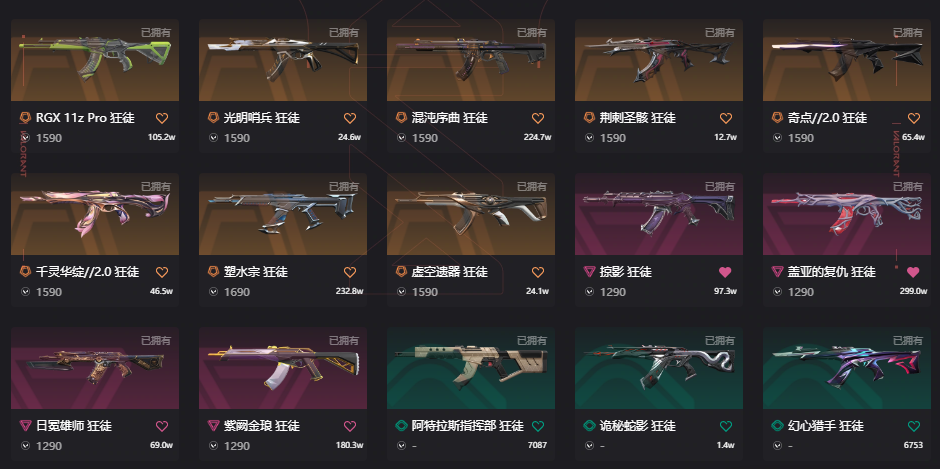Click tier badge icon beside 光明哨兵 狂徒
This screenshot has width=940, height=469.
(x=213, y=118)
